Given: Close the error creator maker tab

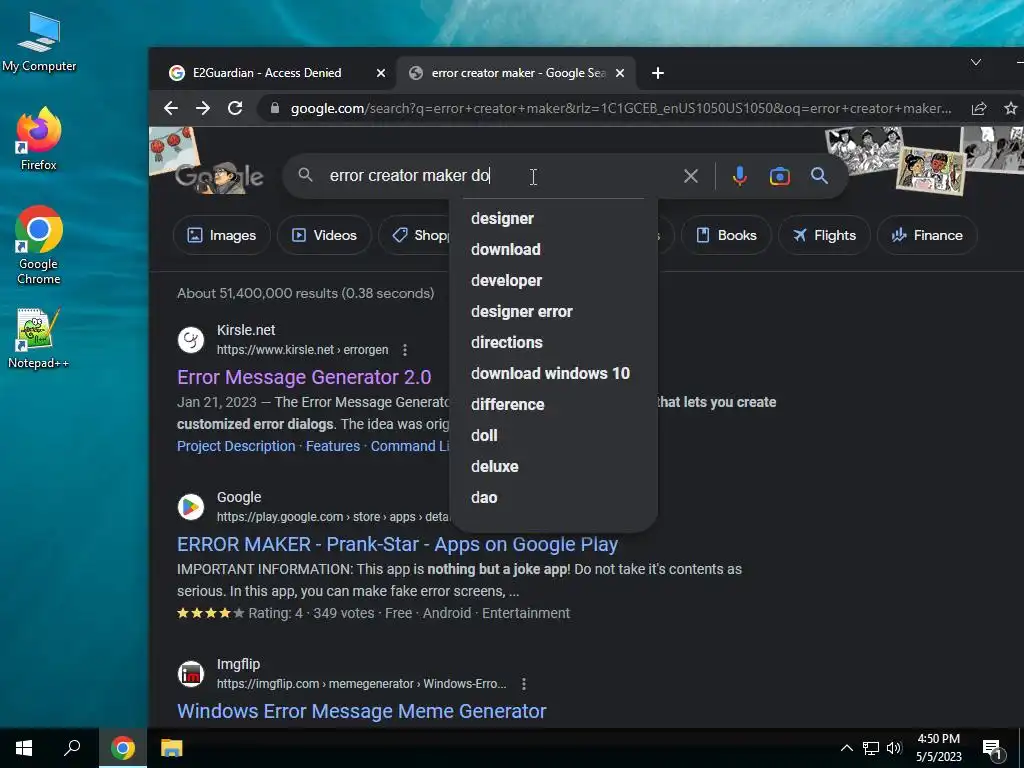Looking at the screenshot, I should (620, 73).
